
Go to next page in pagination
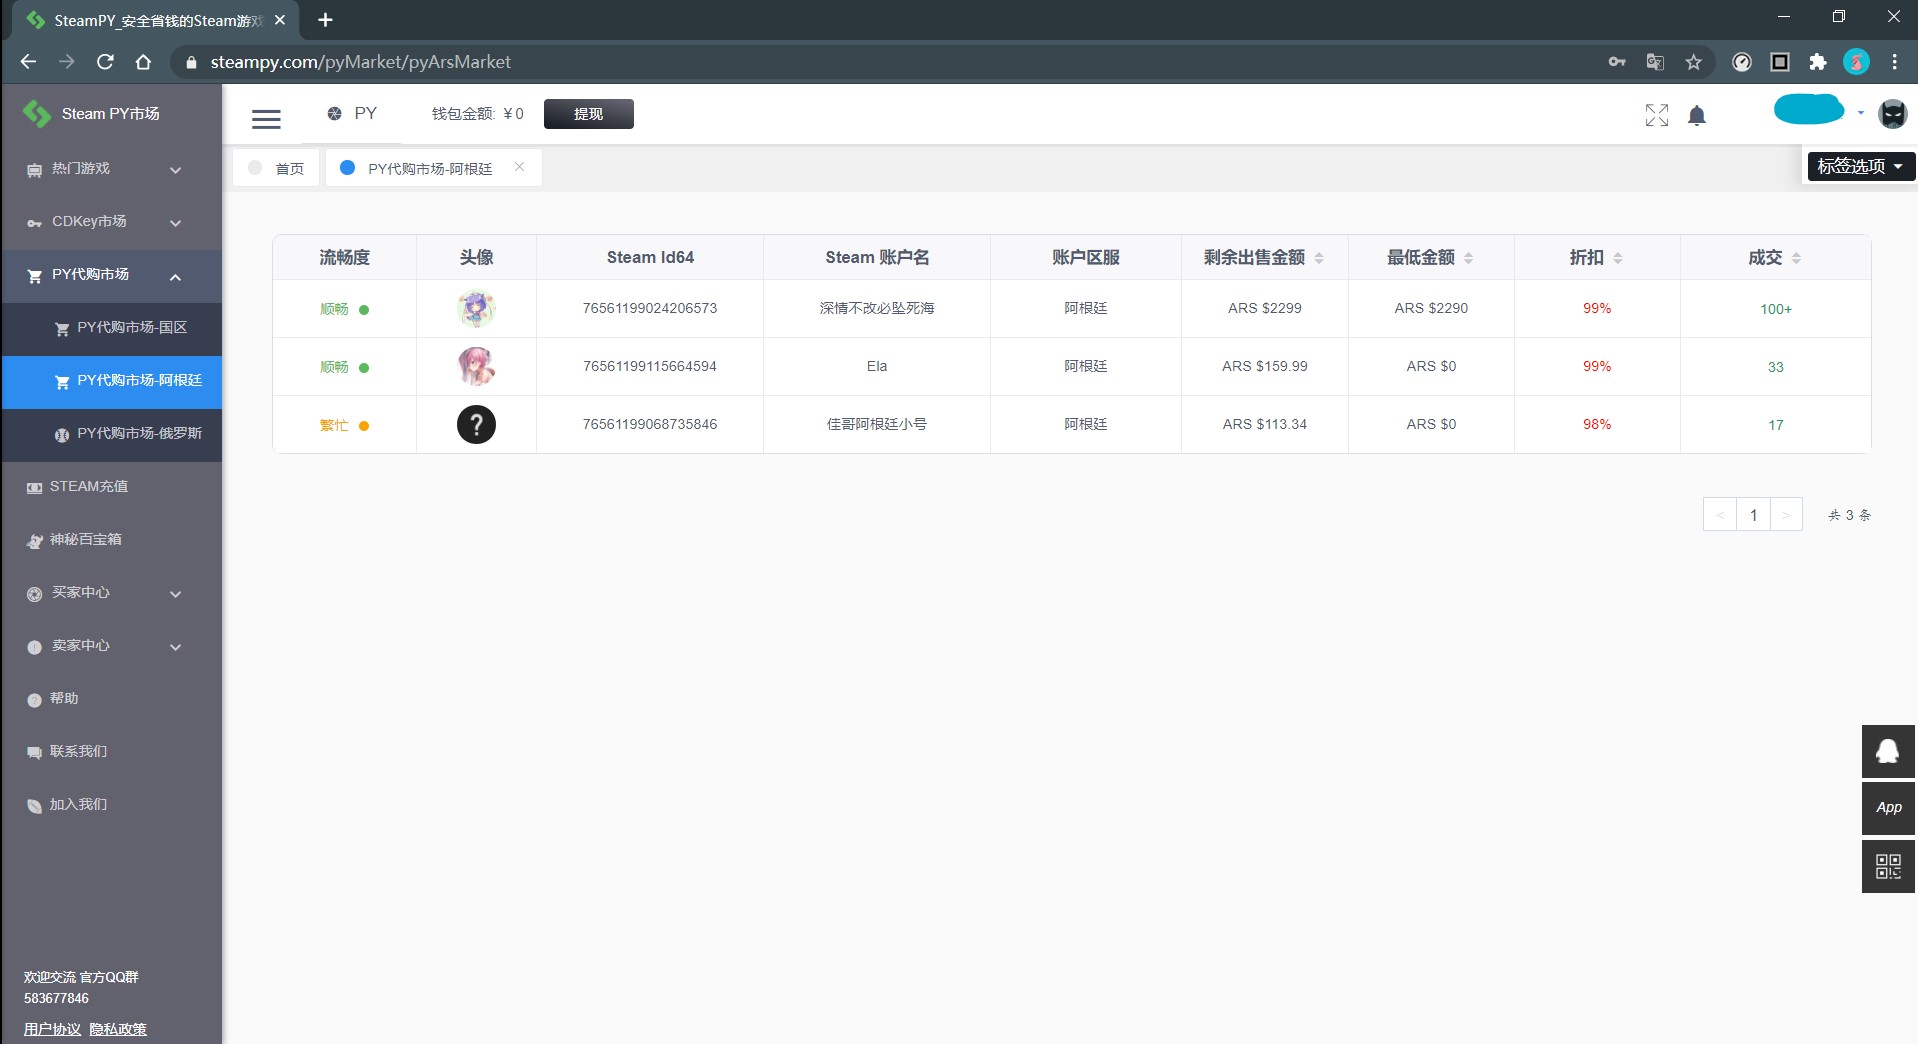tap(1786, 515)
